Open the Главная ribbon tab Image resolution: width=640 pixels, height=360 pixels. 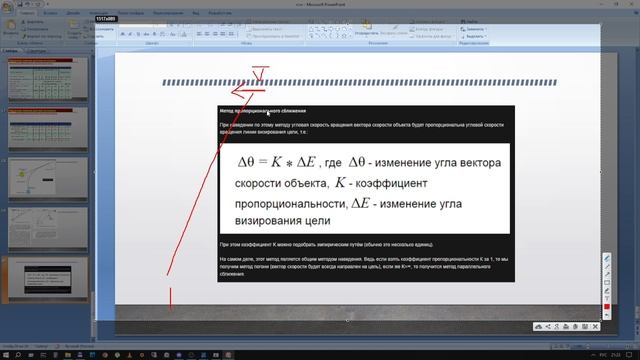coord(28,13)
